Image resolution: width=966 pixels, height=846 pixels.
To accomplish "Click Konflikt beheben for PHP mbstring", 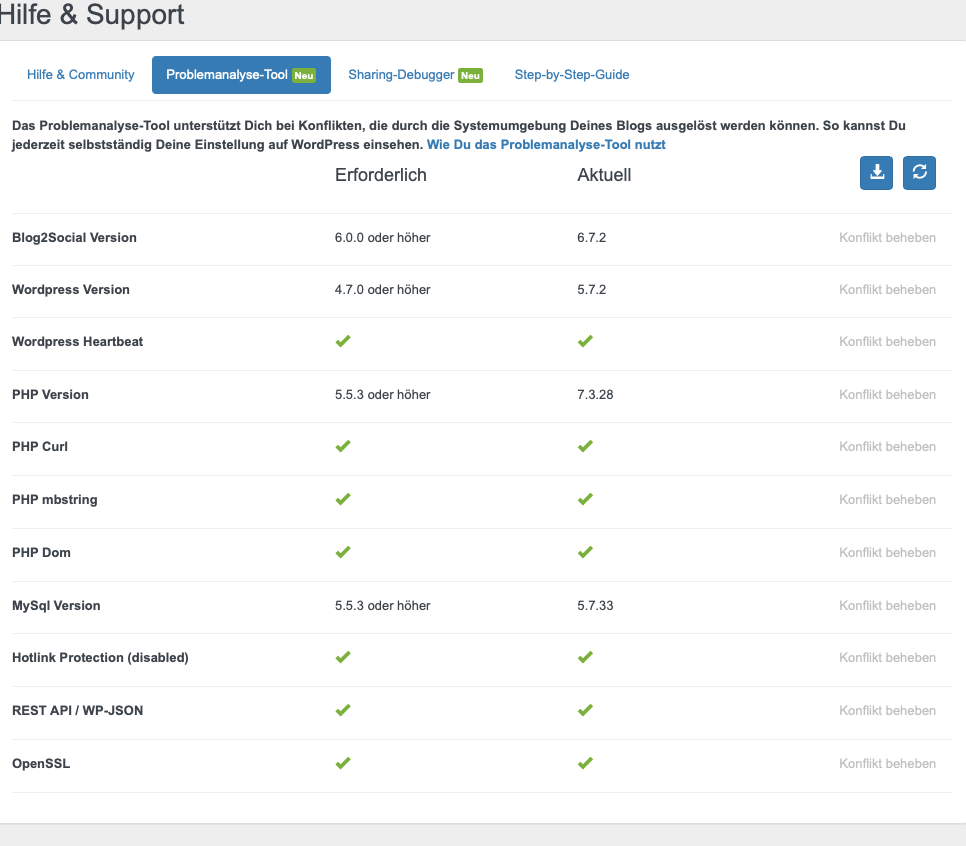I will pyautogui.click(x=887, y=500).
